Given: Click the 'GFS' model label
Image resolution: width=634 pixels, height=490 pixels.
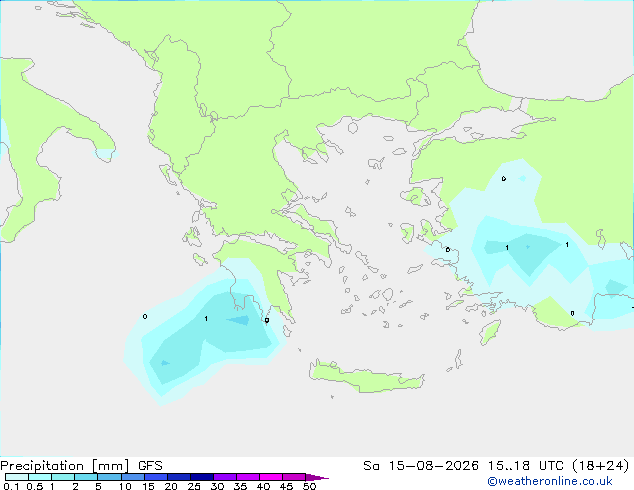Looking at the screenshot, I should pyautogui.click(x=150, y=466).
